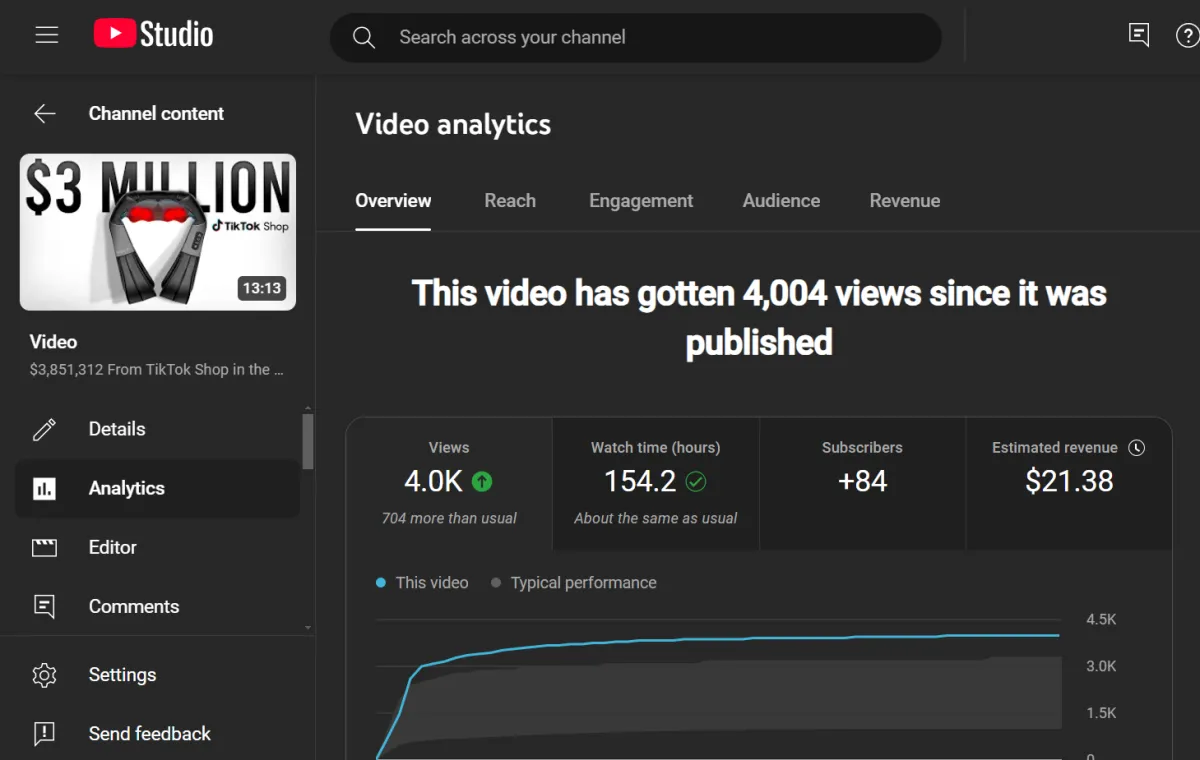
Task: Click the Comments sidebar icon
Action: click(44, 606)
